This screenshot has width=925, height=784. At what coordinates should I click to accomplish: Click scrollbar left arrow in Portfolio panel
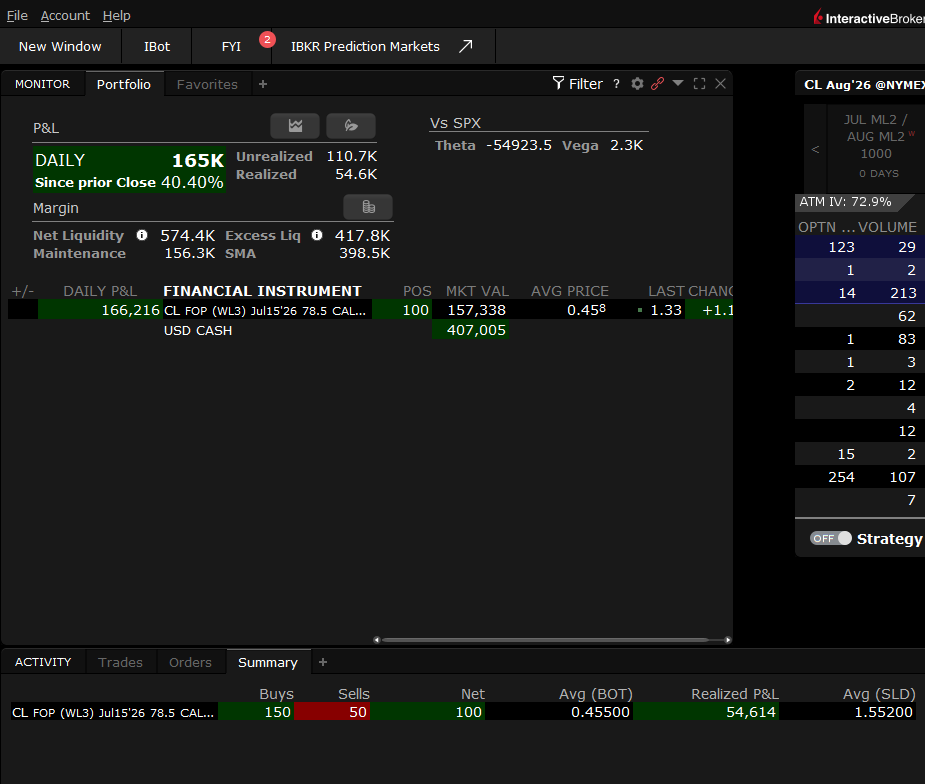377,640
